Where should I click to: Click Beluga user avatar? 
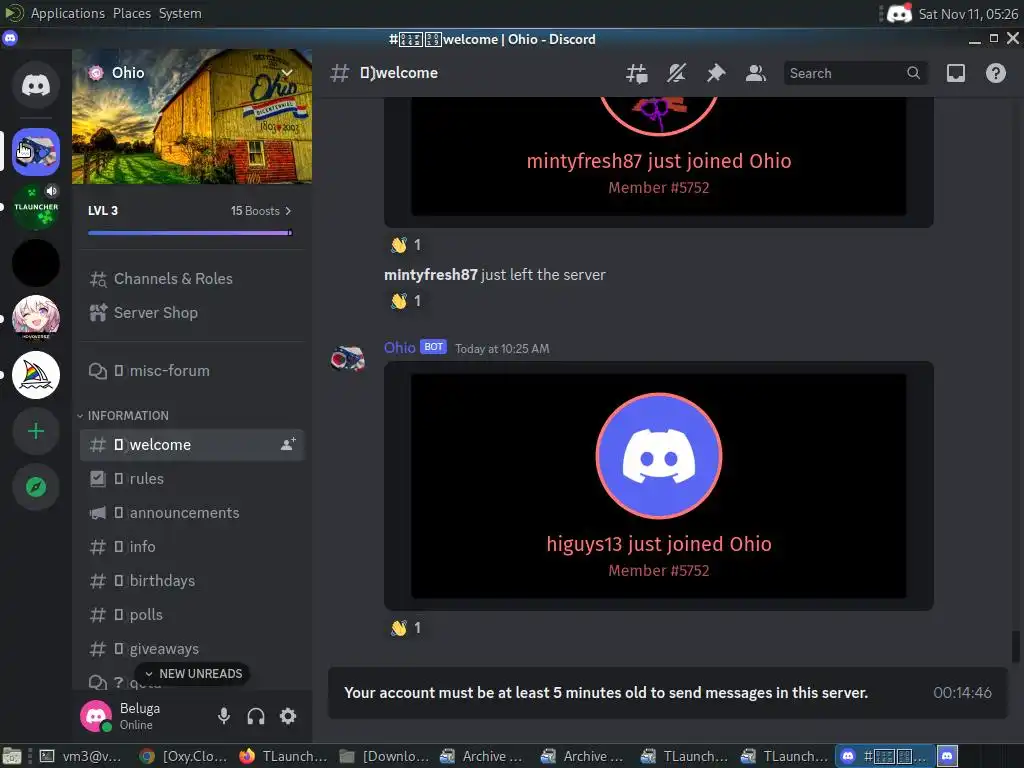pos(96,716)
